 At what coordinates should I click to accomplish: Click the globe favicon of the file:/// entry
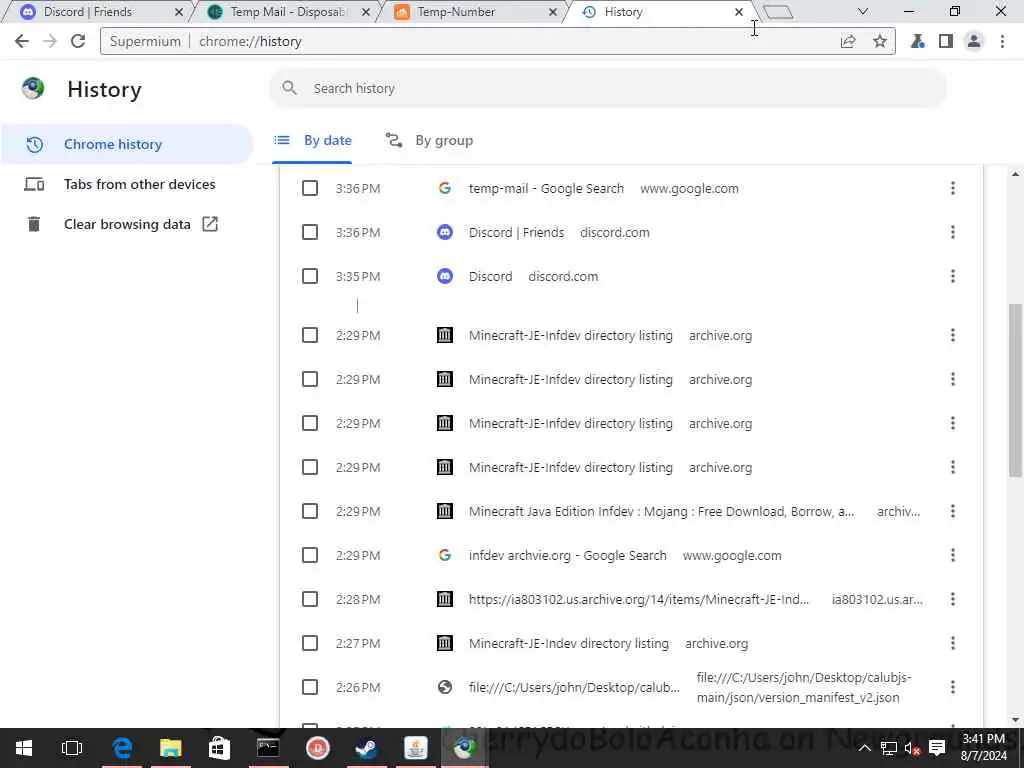[445, 687]
